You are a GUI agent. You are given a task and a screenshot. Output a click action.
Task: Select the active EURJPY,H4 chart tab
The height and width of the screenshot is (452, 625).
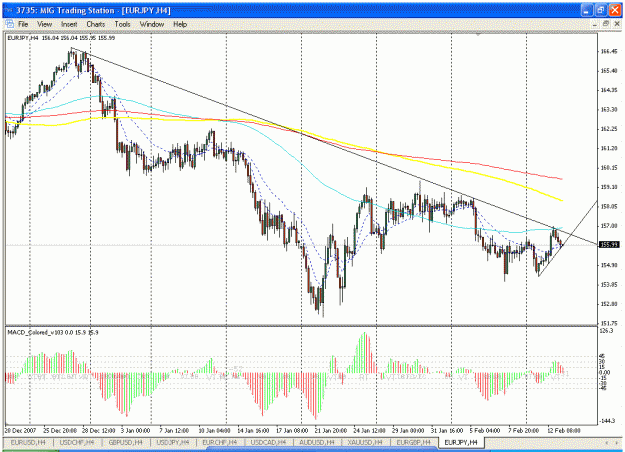(x=461, y=442)
